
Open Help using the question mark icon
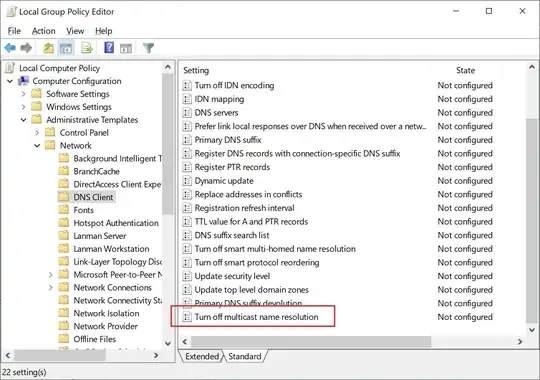pyautogui.click(x=109, y=48)
